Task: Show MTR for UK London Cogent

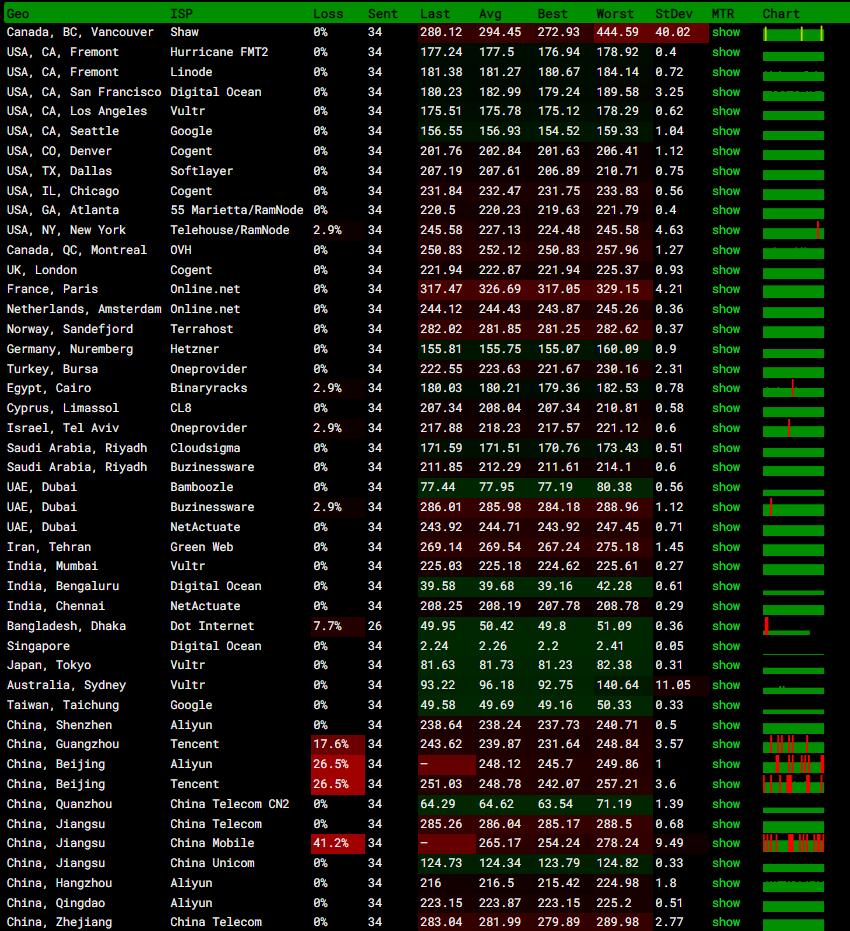Action: click(x=726, y=270)
